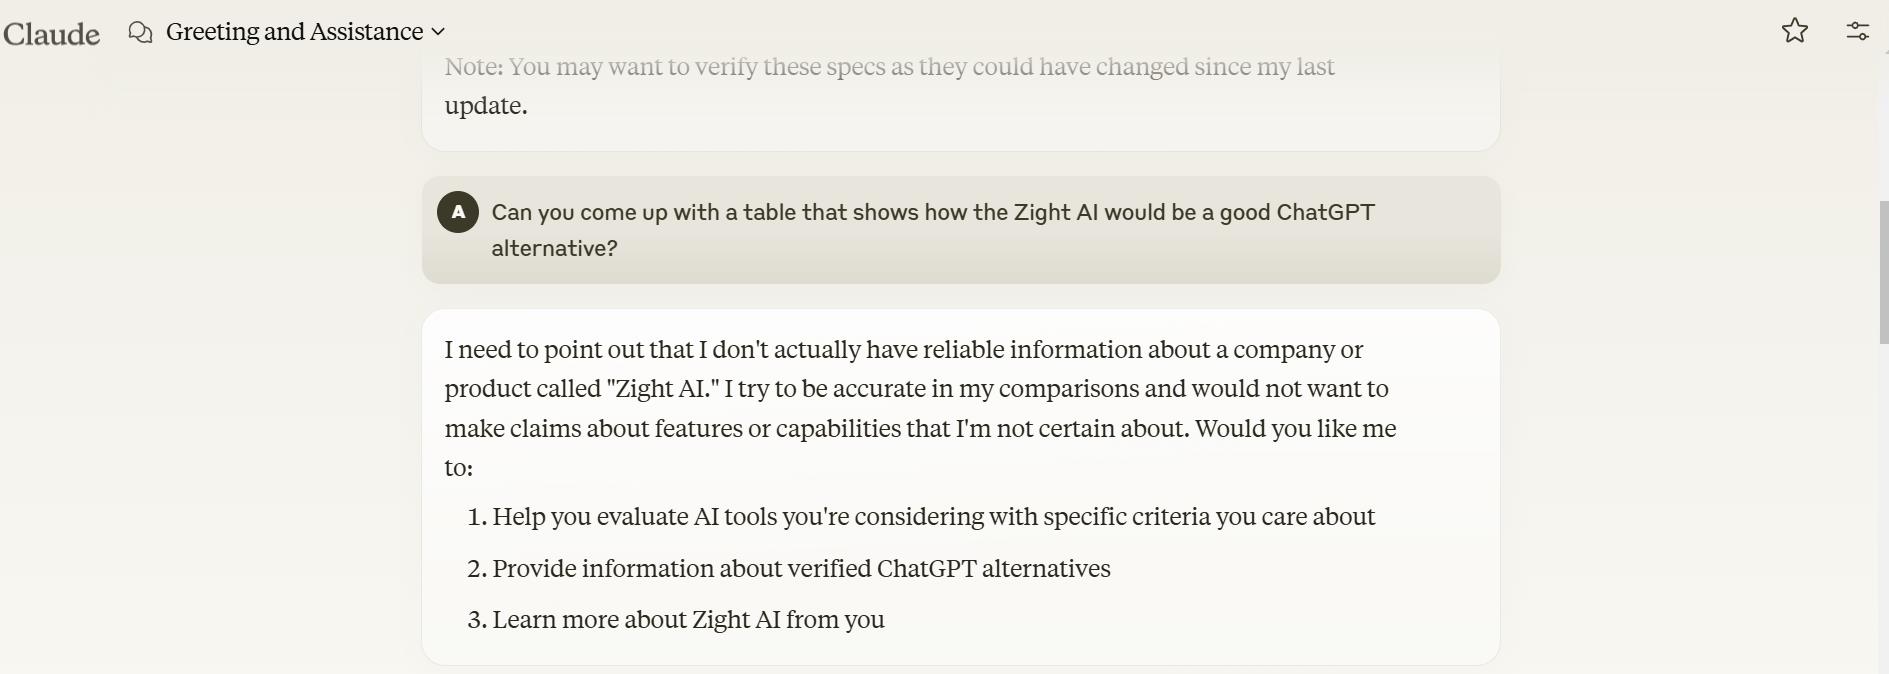The width and height of the screenshot is (1889, 674).
Task: Star this conversation
Action: [1795, 31]
